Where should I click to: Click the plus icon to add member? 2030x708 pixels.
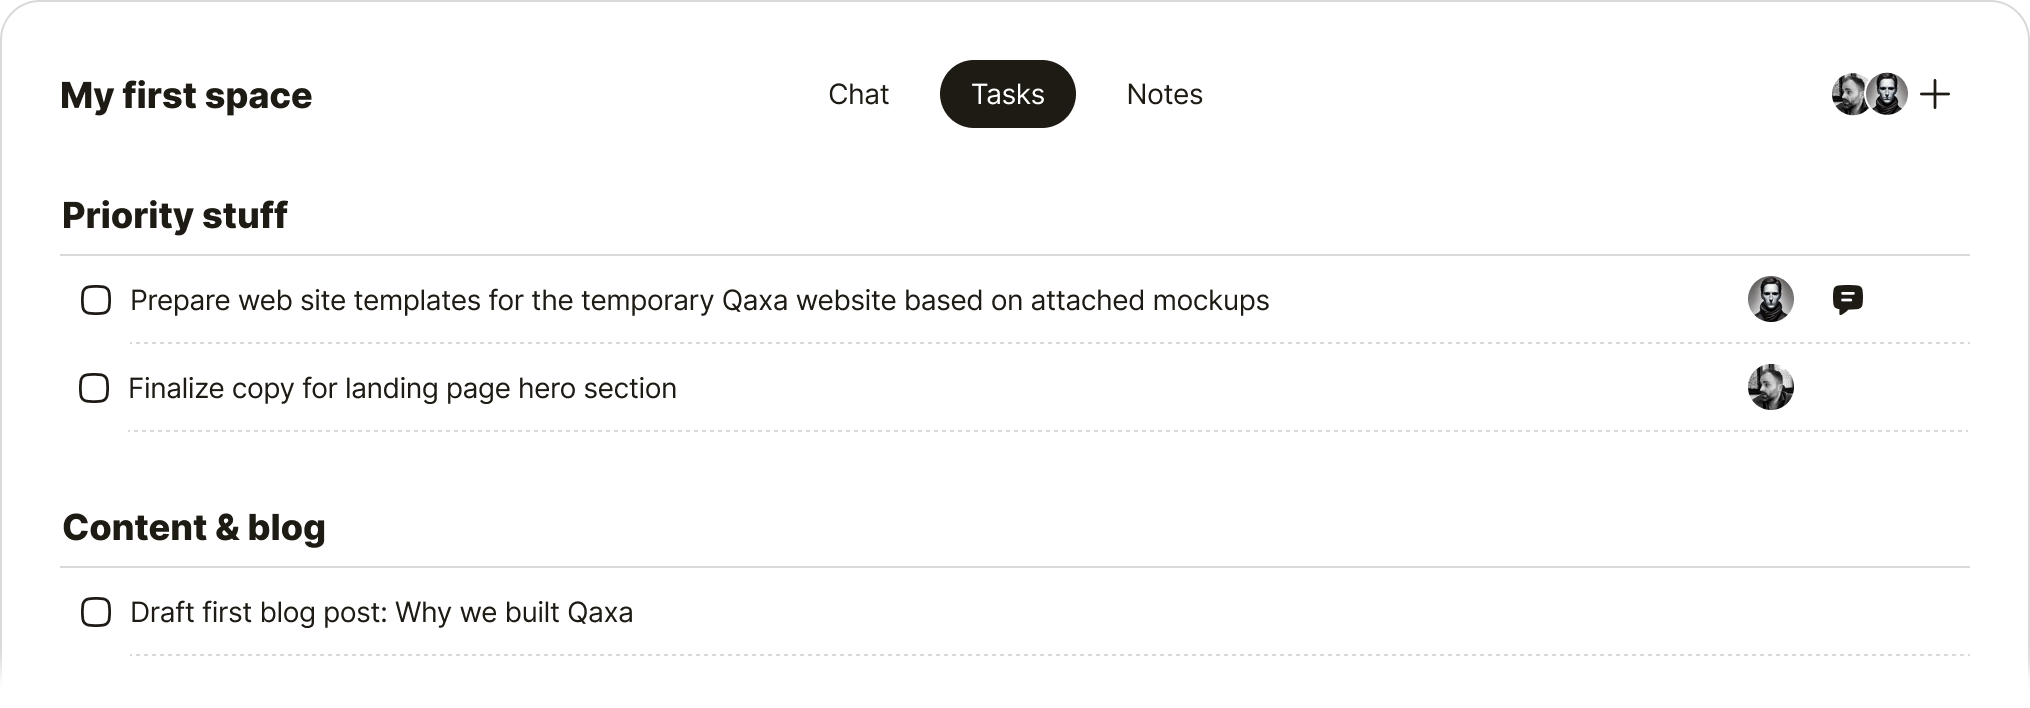1935,95
